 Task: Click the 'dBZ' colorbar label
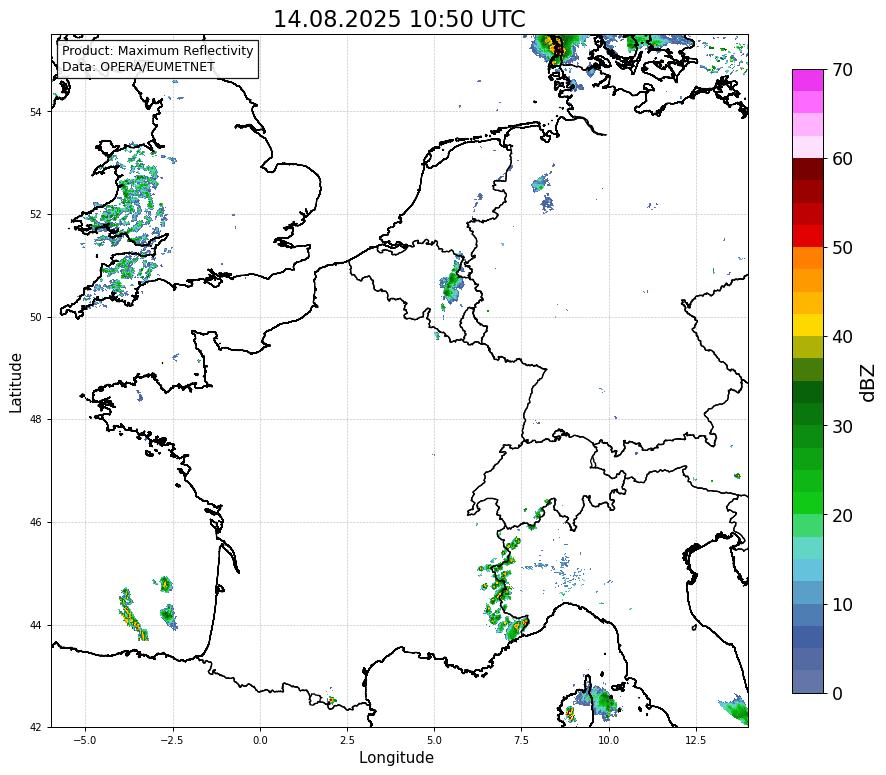coord(867,383)
